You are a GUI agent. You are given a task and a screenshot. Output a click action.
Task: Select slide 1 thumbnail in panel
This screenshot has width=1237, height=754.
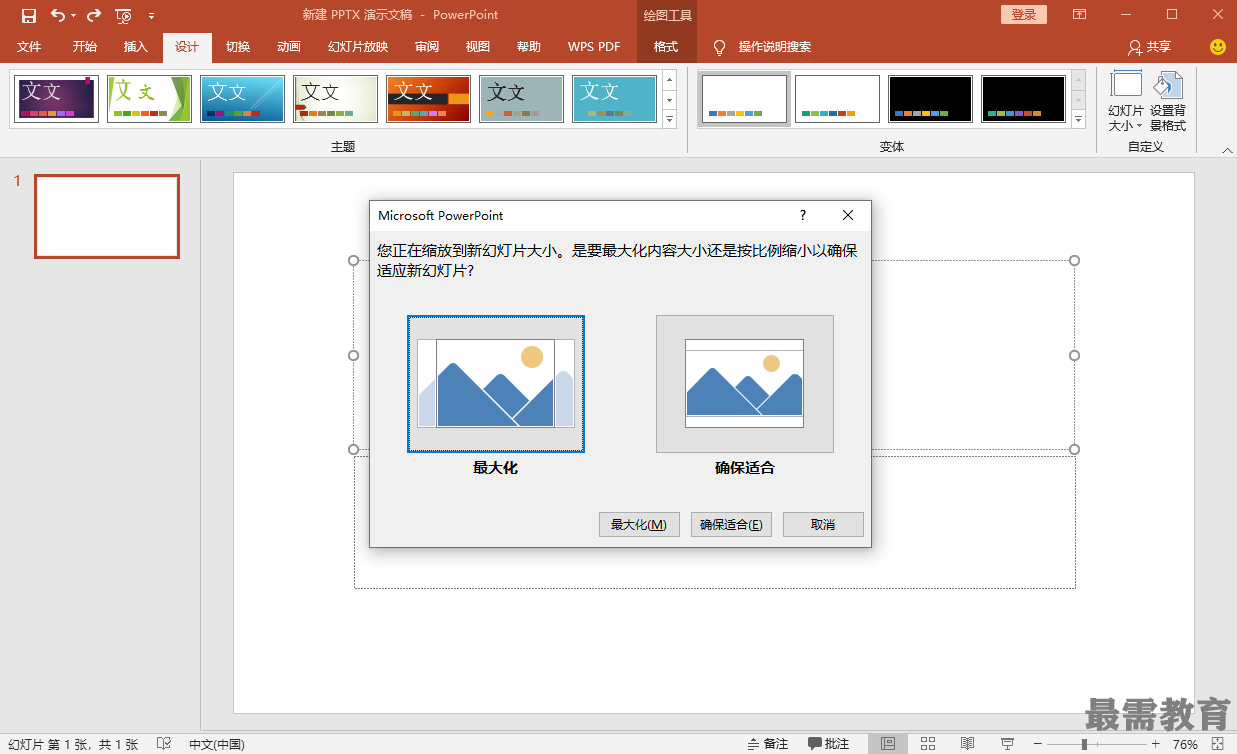click(107, 216)
